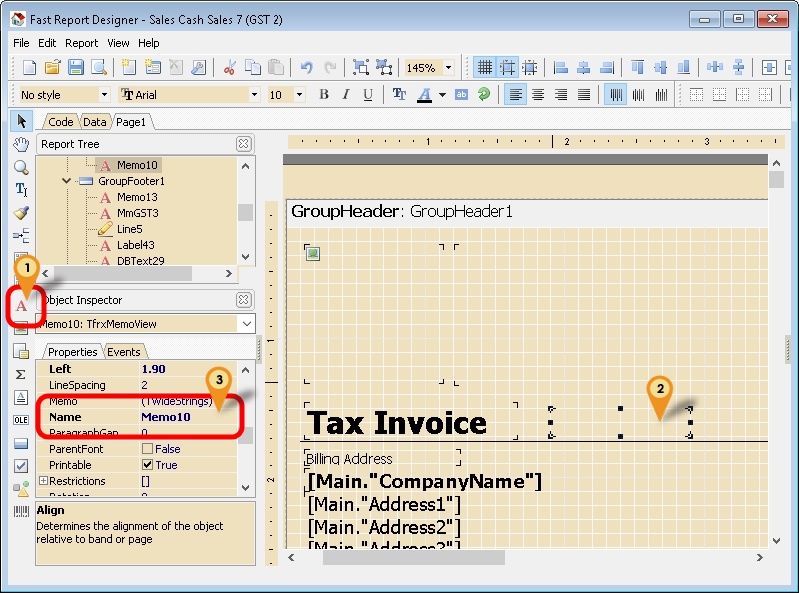Click the Cut scissors icon
Viewport: 799px width, 593px height.
(x=229, y=68)
